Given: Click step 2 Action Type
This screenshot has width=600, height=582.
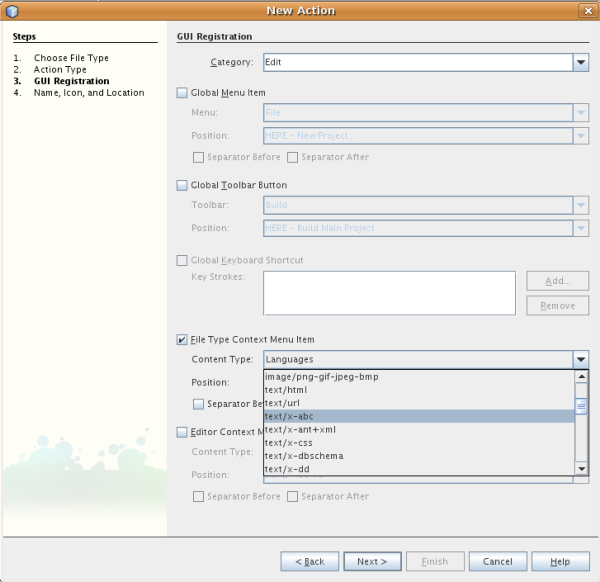Looking at the screenshot, I should [60, 70].
